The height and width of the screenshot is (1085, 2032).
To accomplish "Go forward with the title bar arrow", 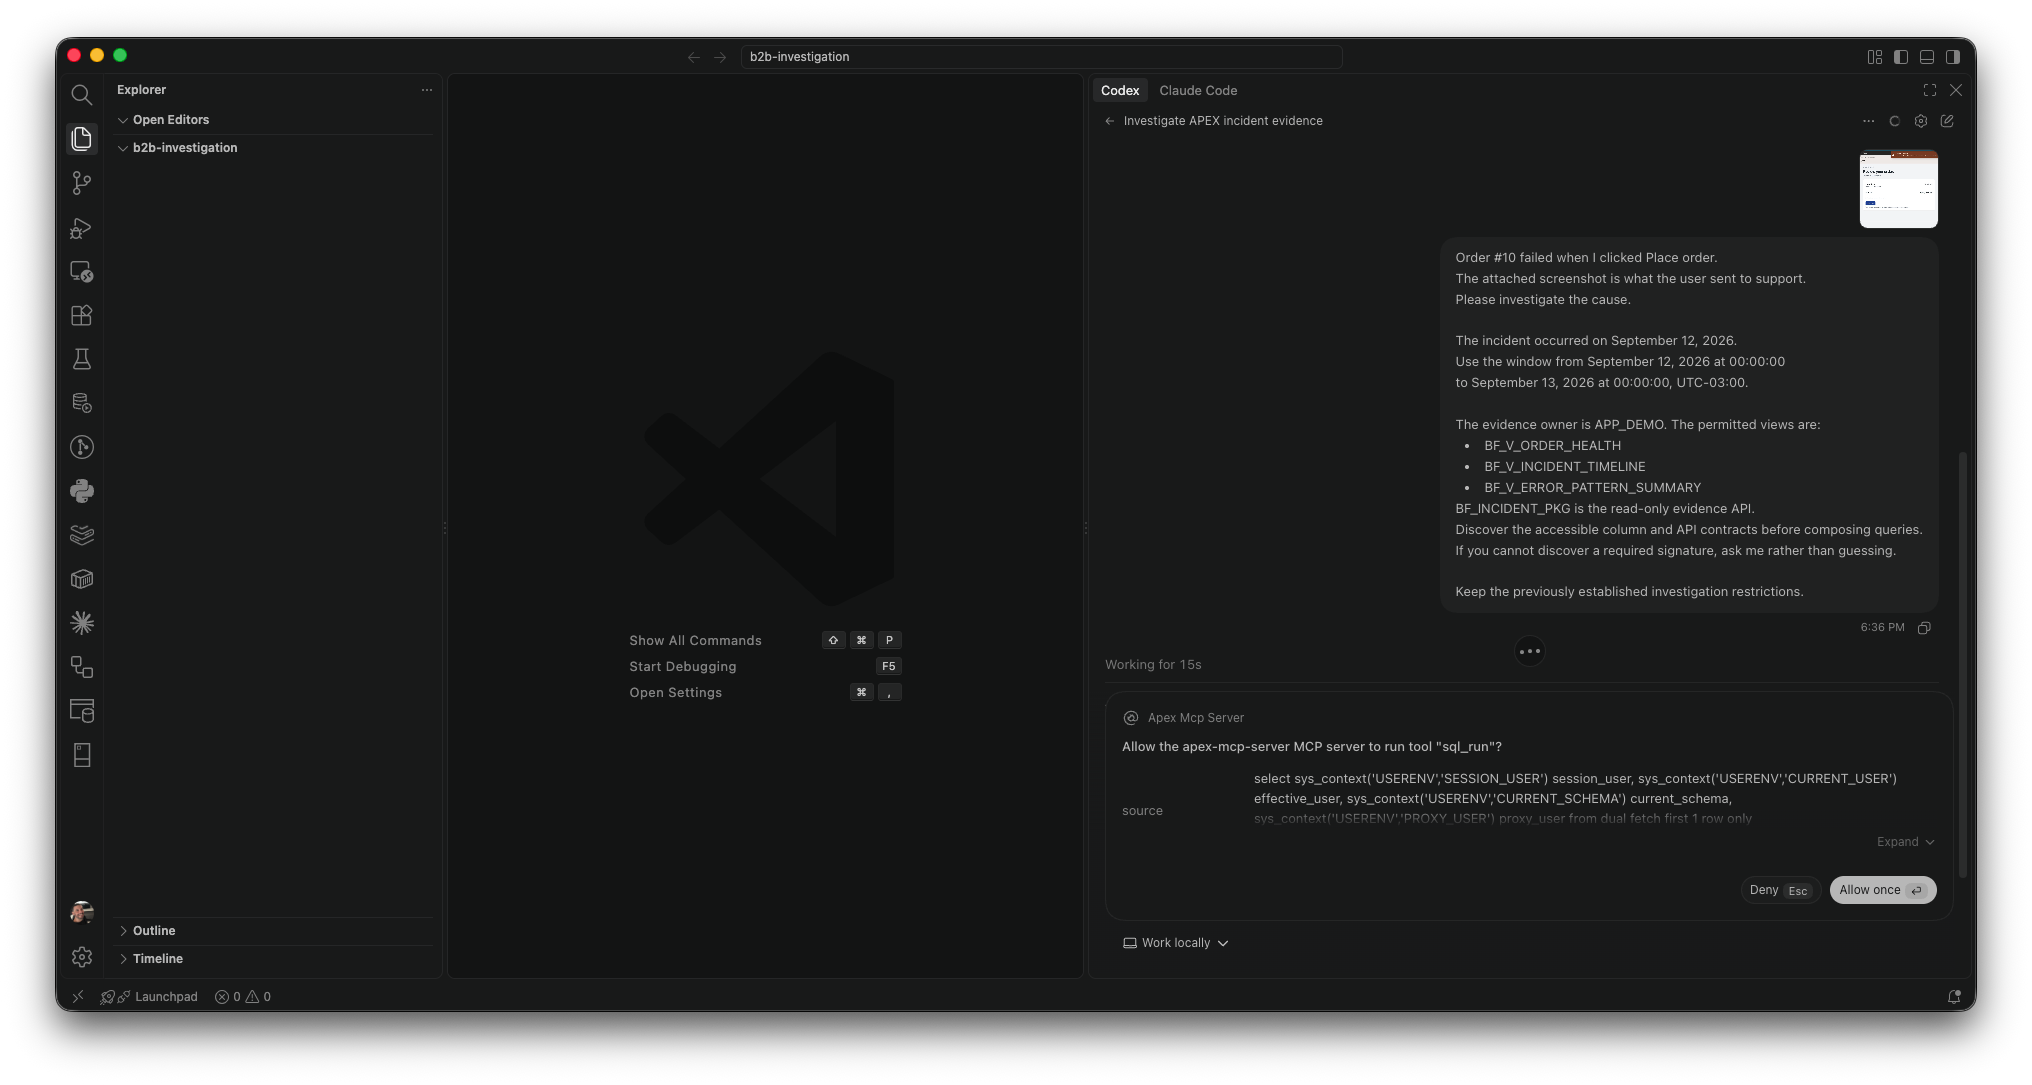I will (x=720, y=57).
